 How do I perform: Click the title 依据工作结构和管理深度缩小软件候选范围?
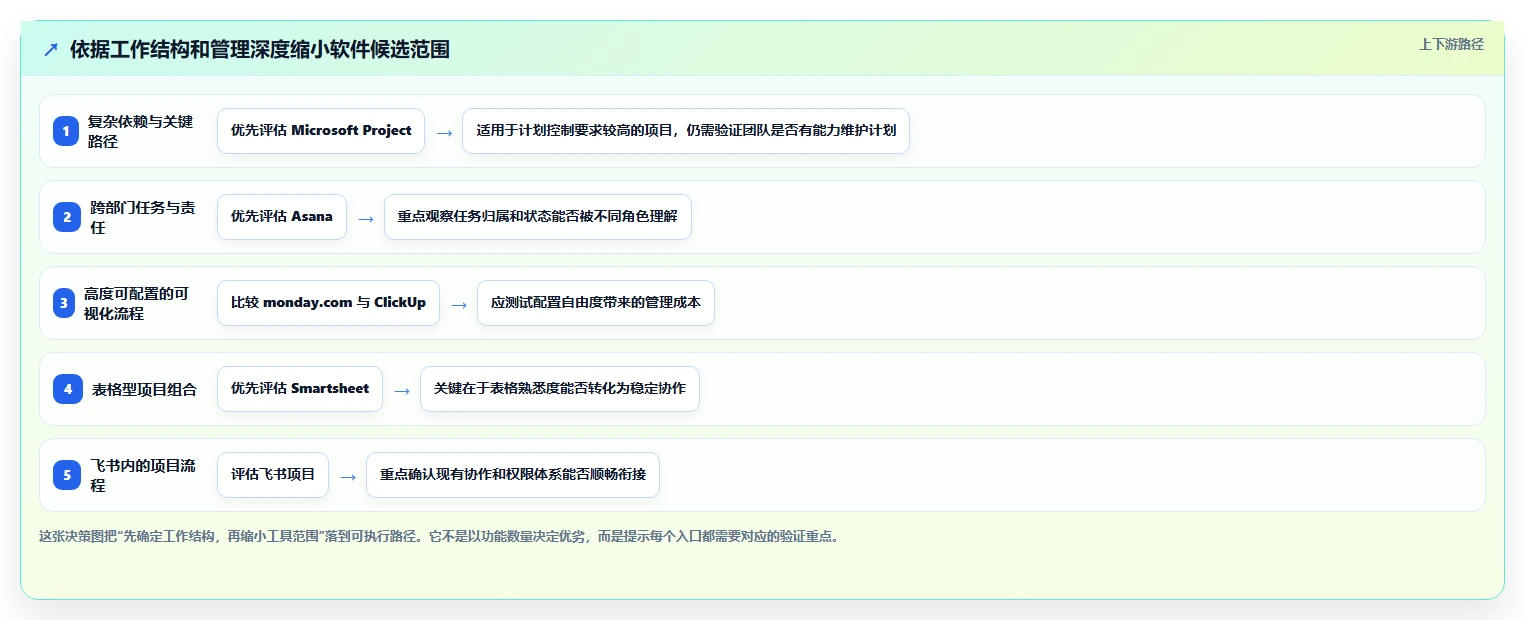coord(260,49)
